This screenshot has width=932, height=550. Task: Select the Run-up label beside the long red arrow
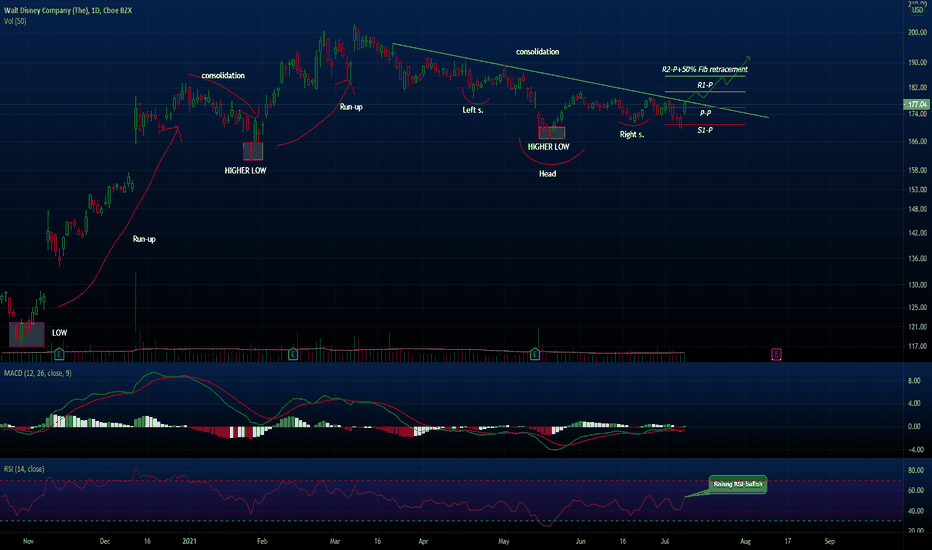click(144, 239)
